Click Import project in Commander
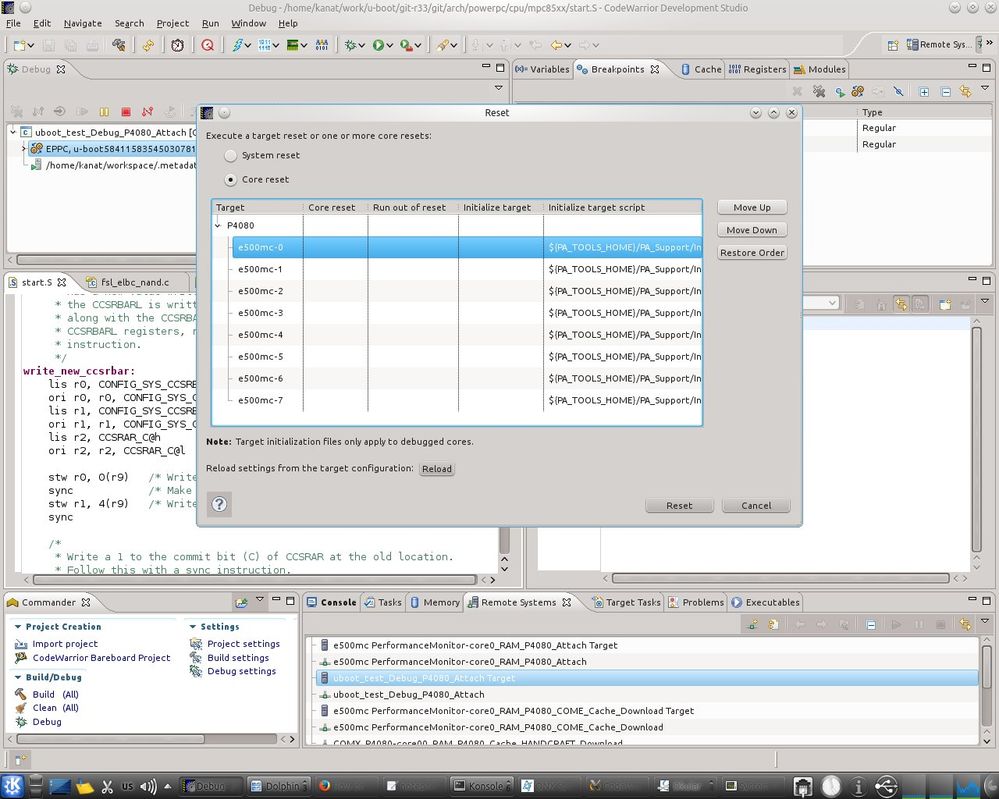999x799 pixels. coord(64,644)
